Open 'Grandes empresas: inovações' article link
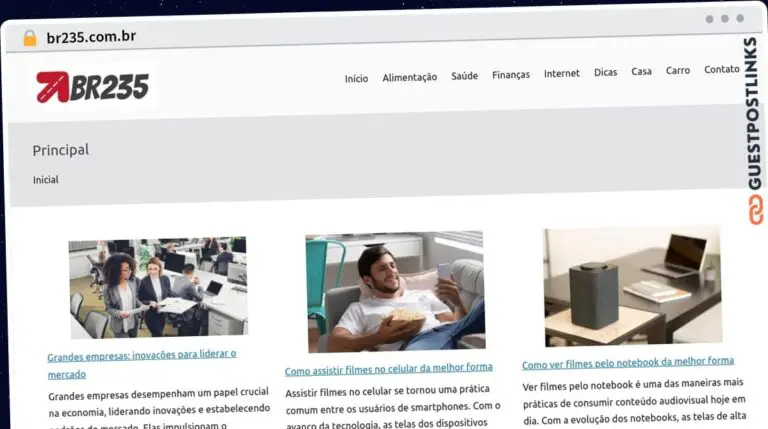This screenshot has height=429, width=768. point(142,364)
